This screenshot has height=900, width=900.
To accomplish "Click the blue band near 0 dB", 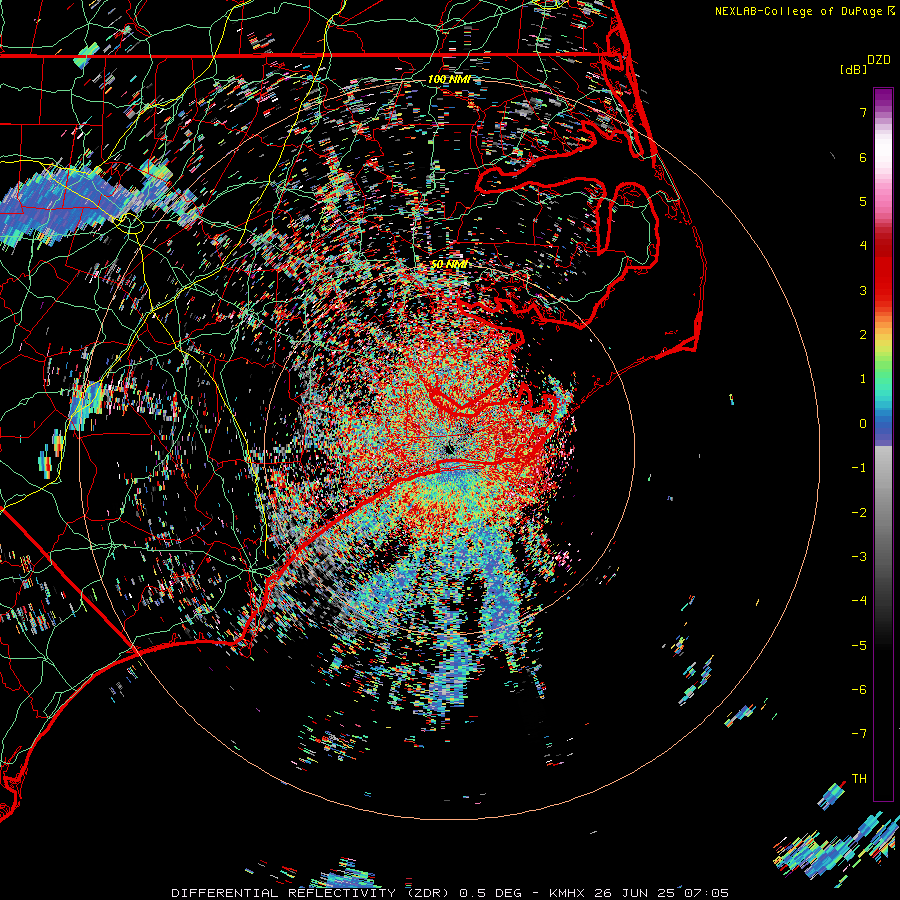I will tap(883, 428).
